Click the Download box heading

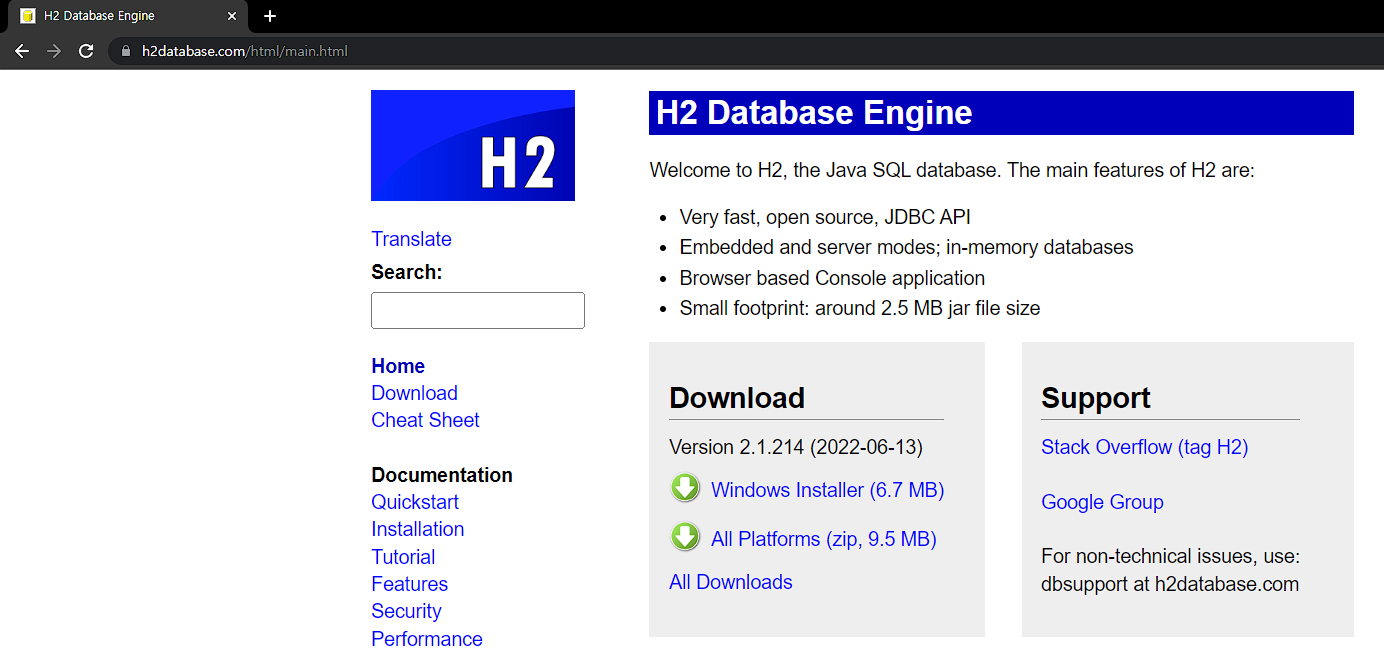click(737, 398)
